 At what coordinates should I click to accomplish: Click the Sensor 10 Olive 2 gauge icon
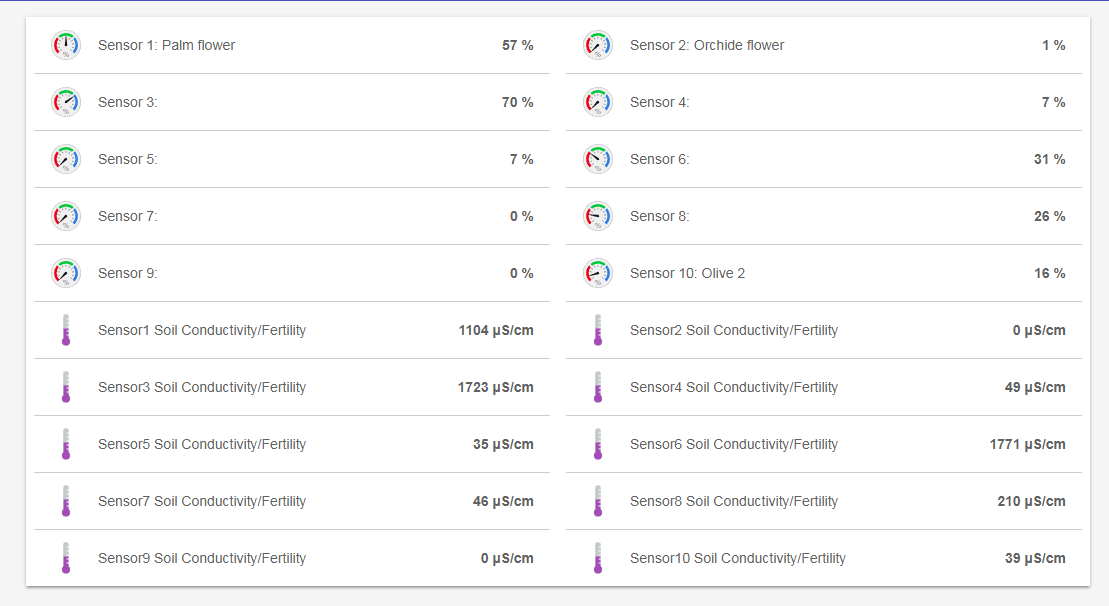click(x=598, y=273)
